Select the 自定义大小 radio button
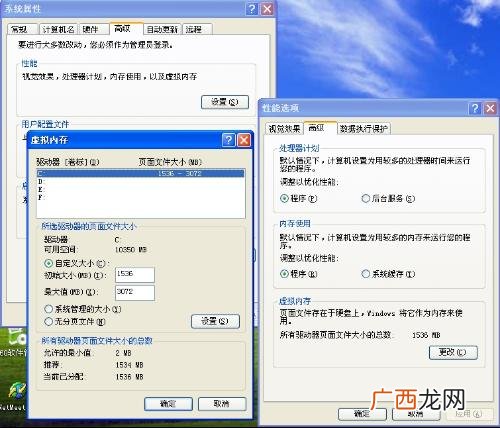The image size is (500, 428). click(49, 263)
